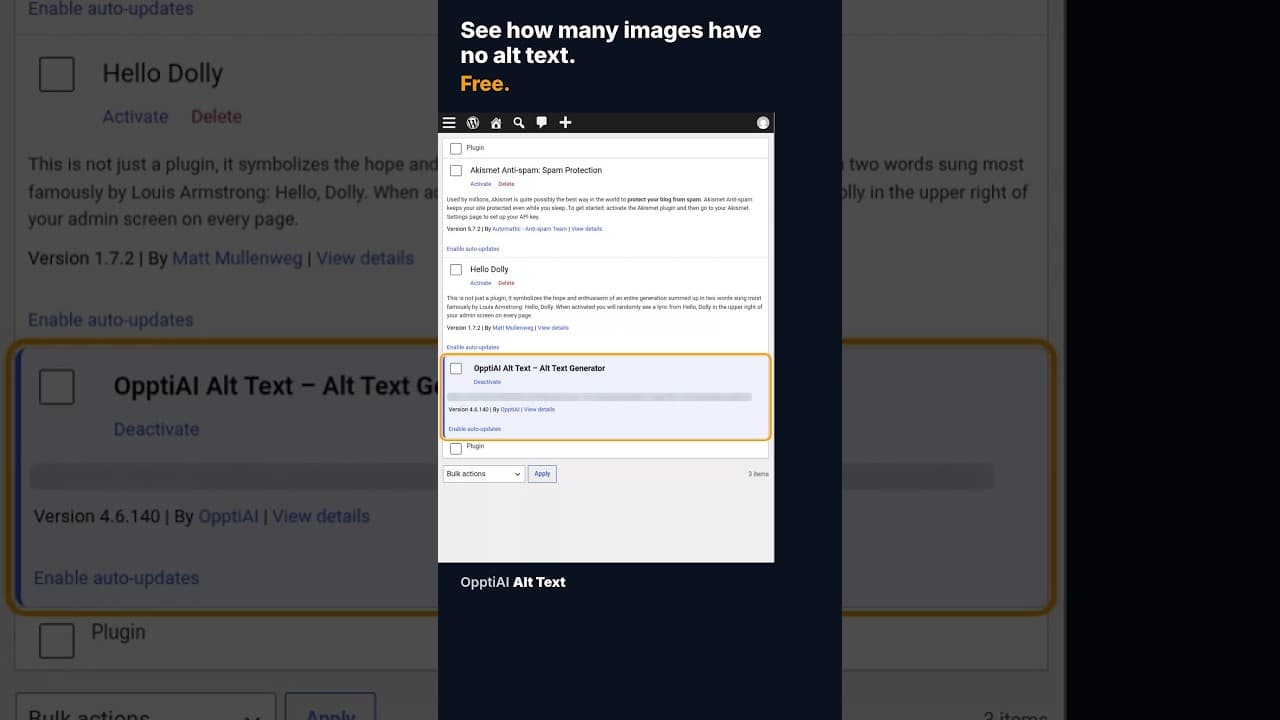Screen dimensions: 1280x720
Task: Tick the top Plugin select-all checkbox in the small panel
Action: tap(456, 148)
